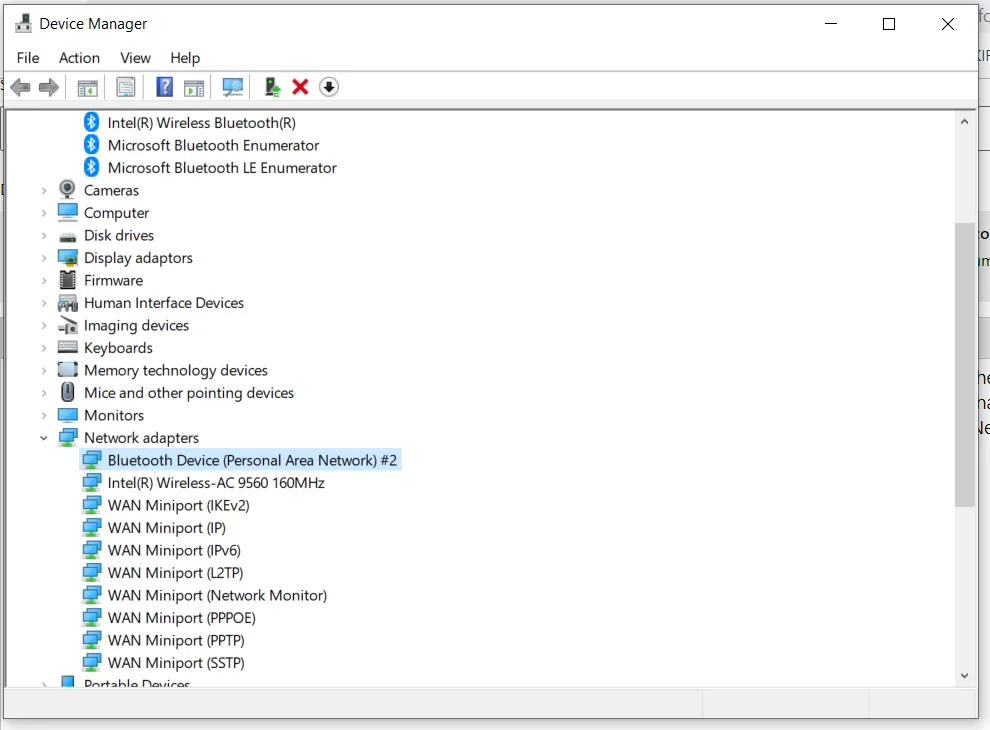This screenshot has height=730, width=990.
Task: Open the View menu
Action: [135, 58]
